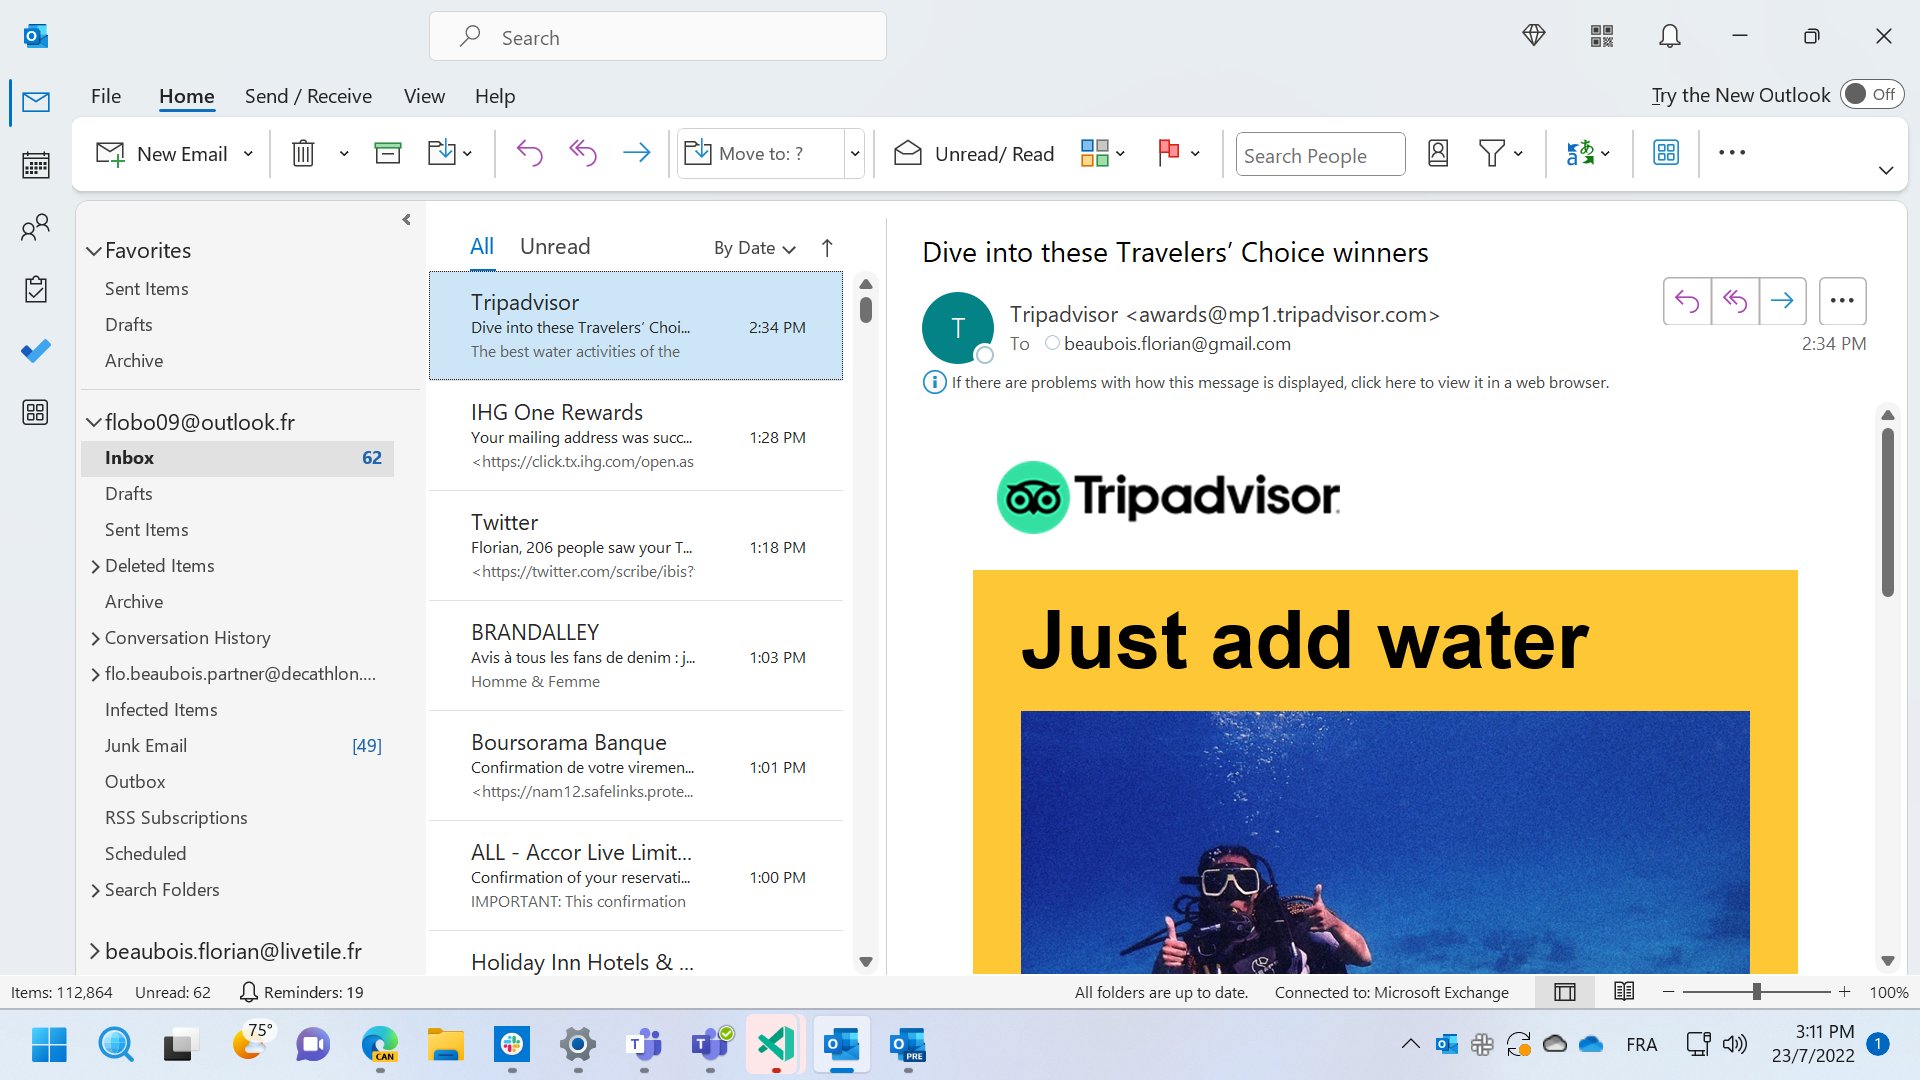Open More Apps grid icon in sidebar

(x=36, y=412)
